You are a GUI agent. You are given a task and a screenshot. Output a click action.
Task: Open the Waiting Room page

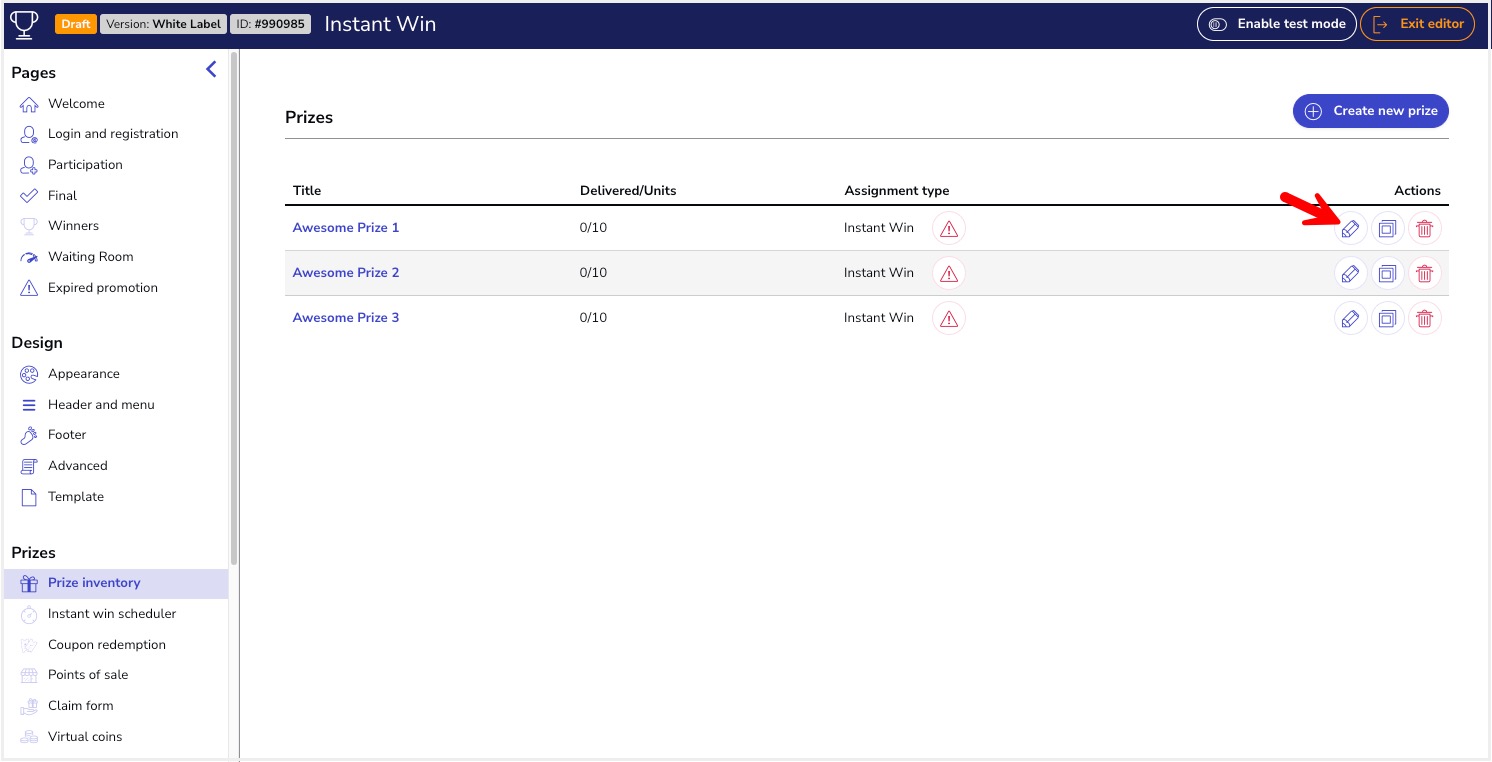pyautogui.click(x=90, y=257)
